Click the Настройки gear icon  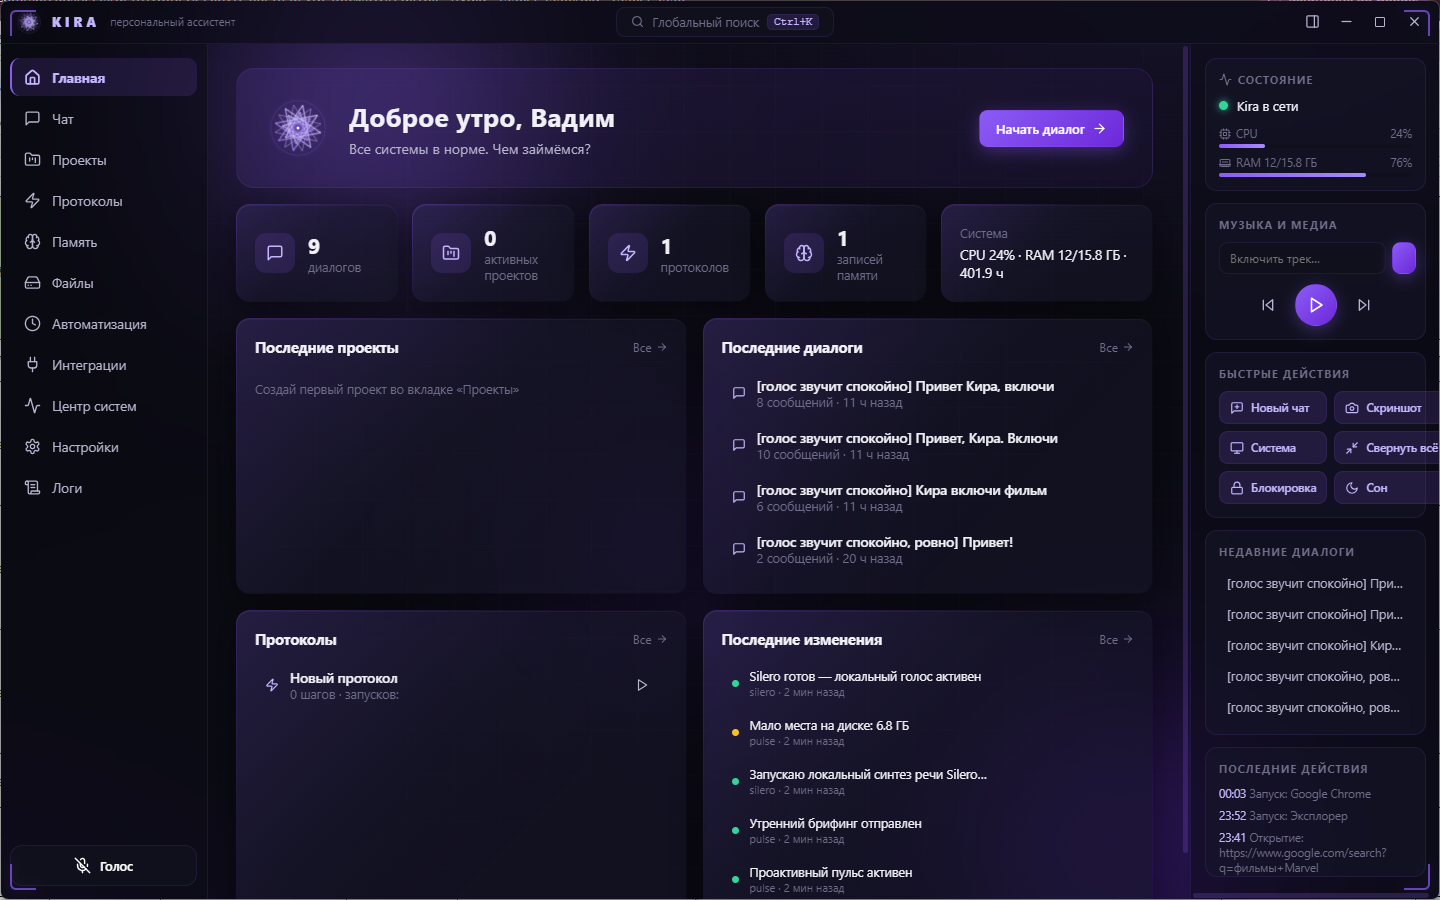[x=33, y=447]
